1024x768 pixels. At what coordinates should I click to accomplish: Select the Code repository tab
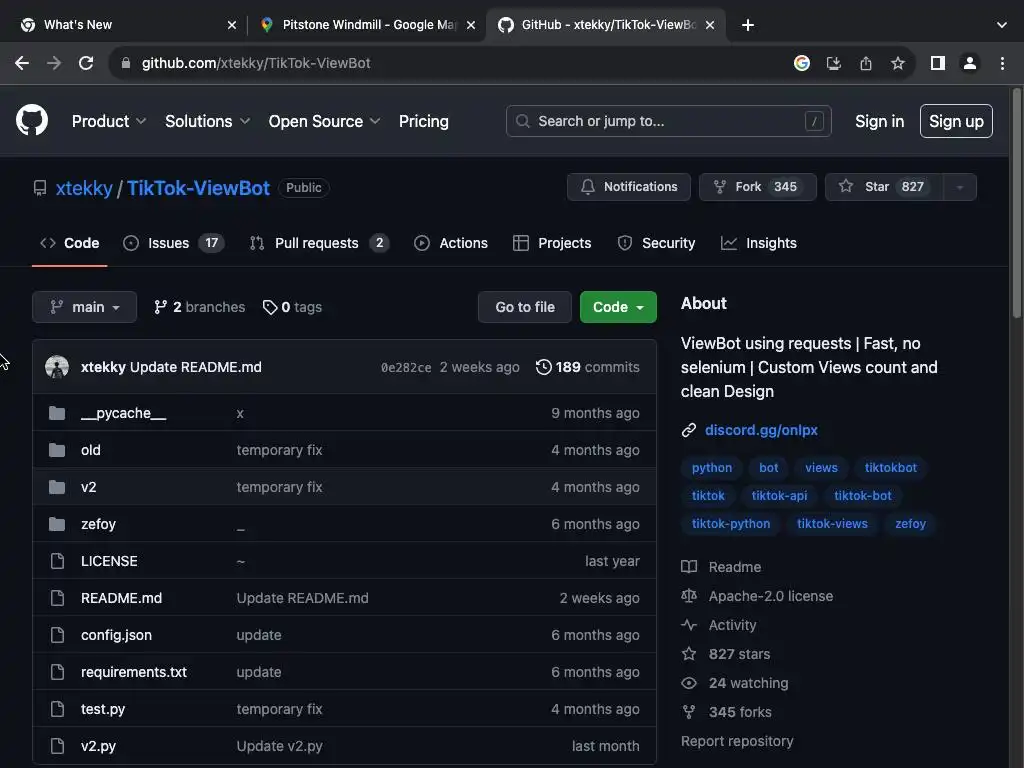(x=69, y=243)
